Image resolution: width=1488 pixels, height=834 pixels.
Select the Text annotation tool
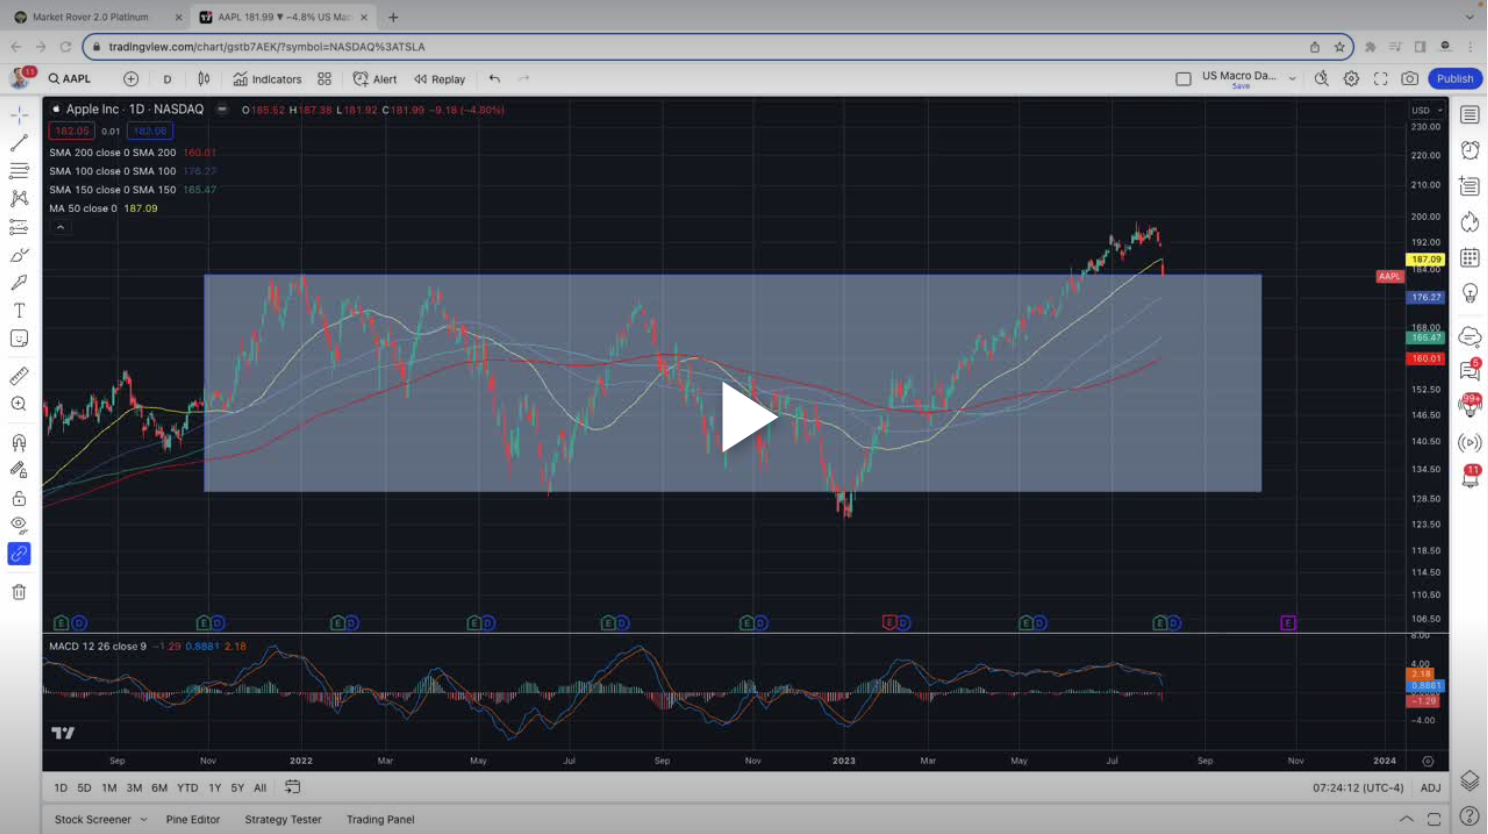[x=18, y=310]
